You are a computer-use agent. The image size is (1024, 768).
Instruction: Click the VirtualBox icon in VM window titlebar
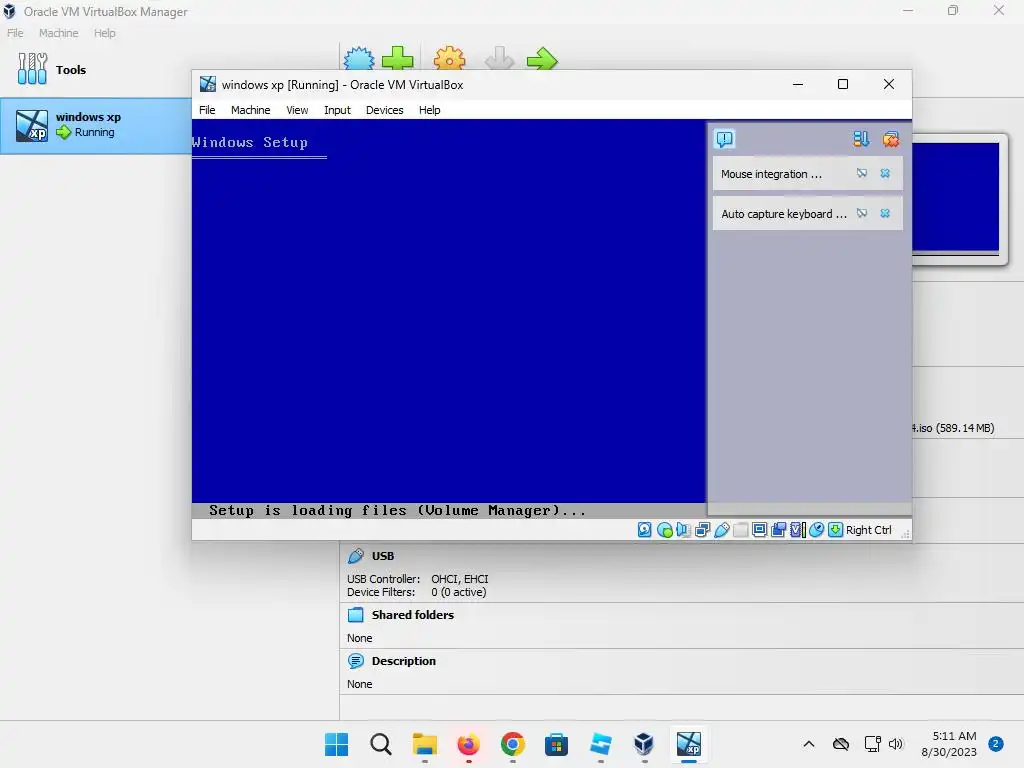pos(208,84)
